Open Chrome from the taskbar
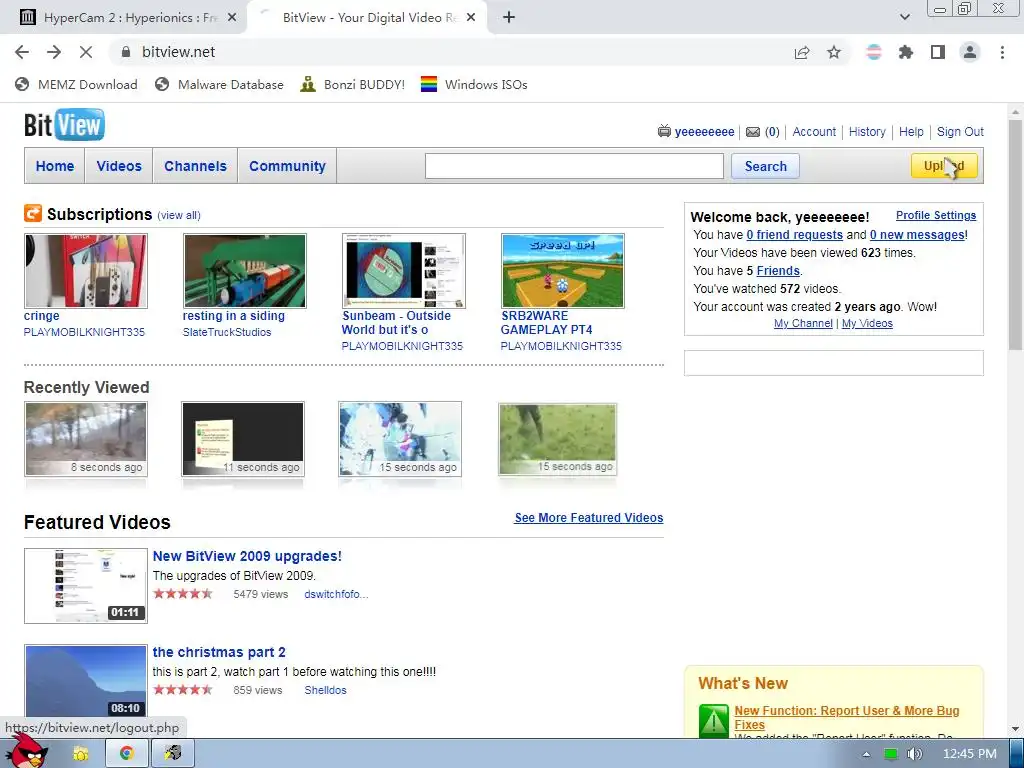The image size is (1024, 768). (x=127, y=754)
